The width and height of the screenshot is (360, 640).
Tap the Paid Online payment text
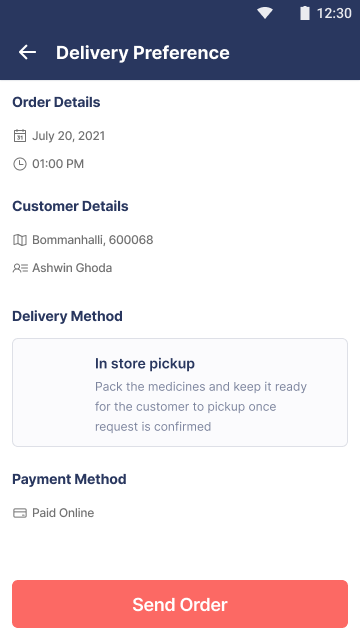pyautogui.click(x=63, y=513)
